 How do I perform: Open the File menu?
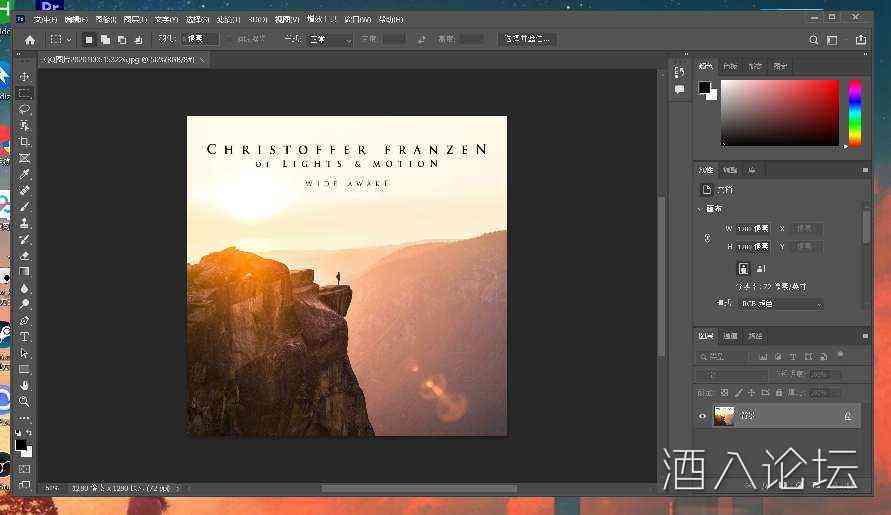coord(45,19)
